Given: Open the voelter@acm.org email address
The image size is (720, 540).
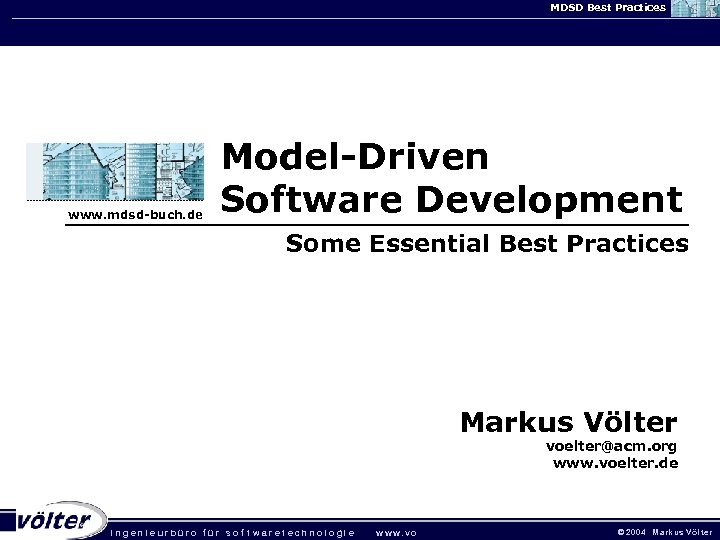Looking at the screenshot, I should point(611,446).
